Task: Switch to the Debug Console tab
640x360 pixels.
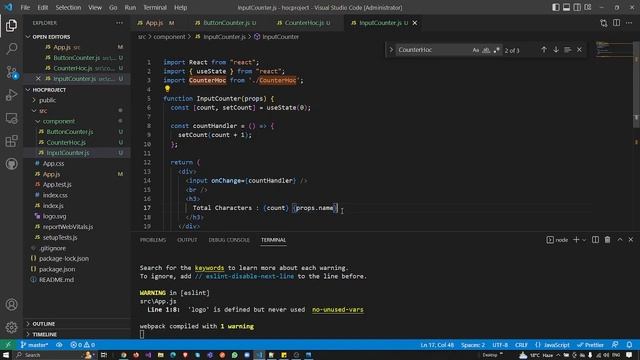Action: click(x=229, y=240)
